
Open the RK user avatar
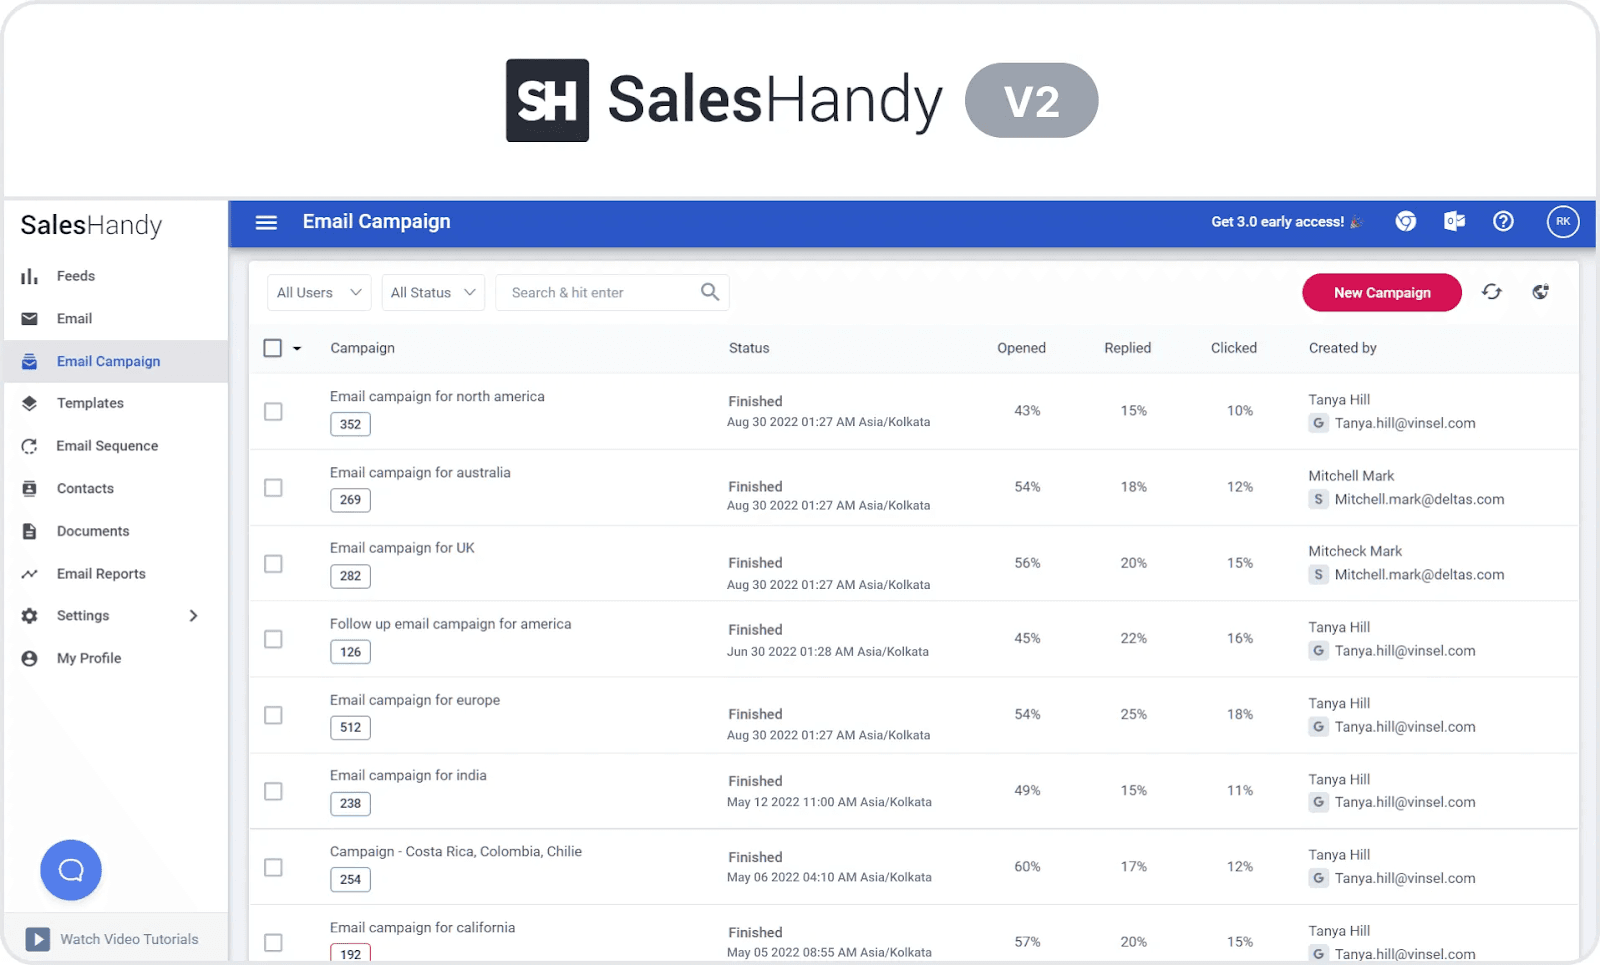(x=1563, y=222)
